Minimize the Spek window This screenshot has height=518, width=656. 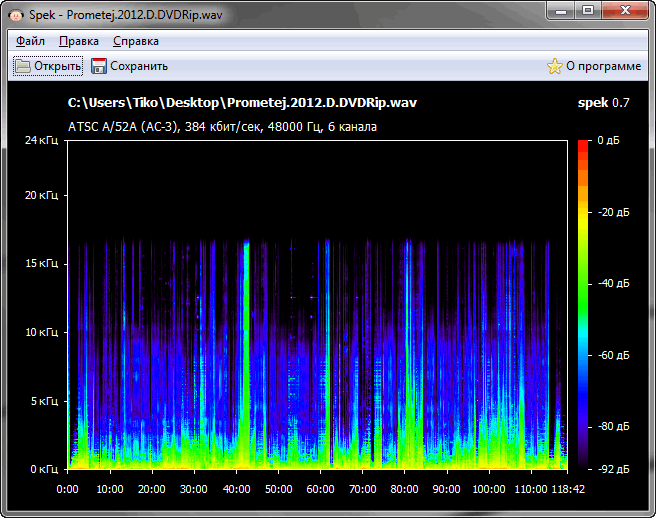tap(562, 10)
